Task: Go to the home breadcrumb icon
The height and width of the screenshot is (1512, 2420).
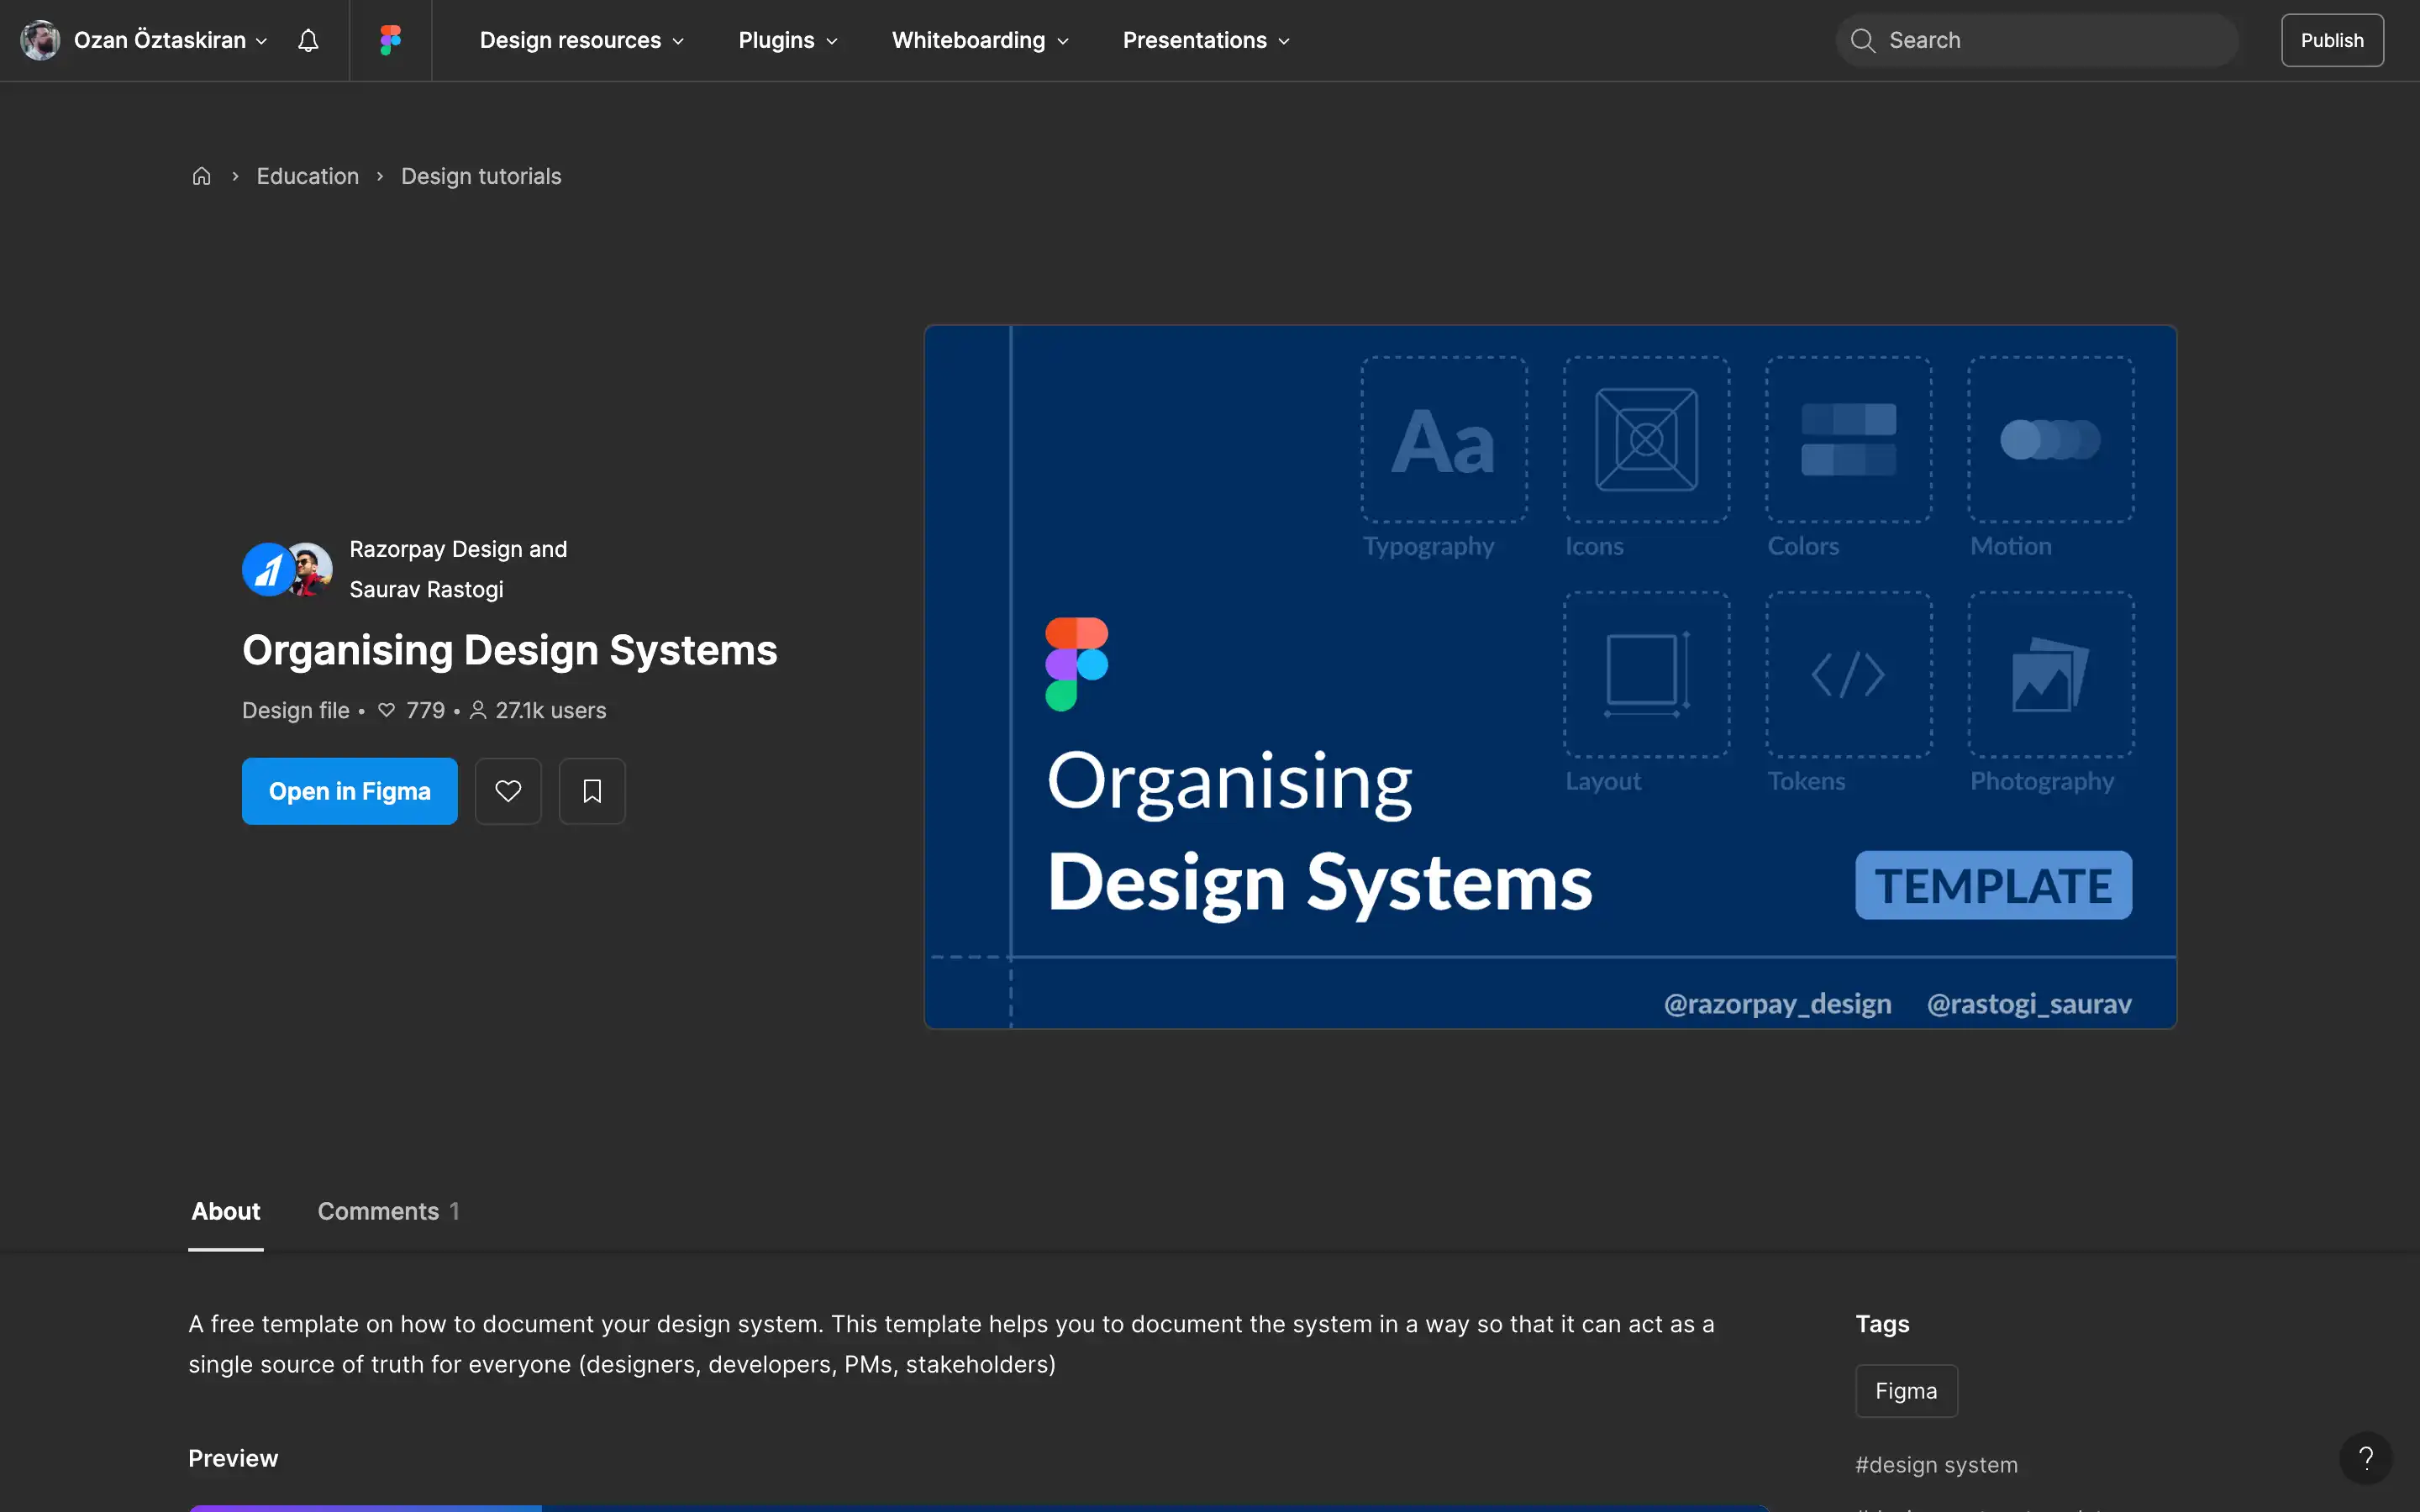Action: tap(201, 176)
